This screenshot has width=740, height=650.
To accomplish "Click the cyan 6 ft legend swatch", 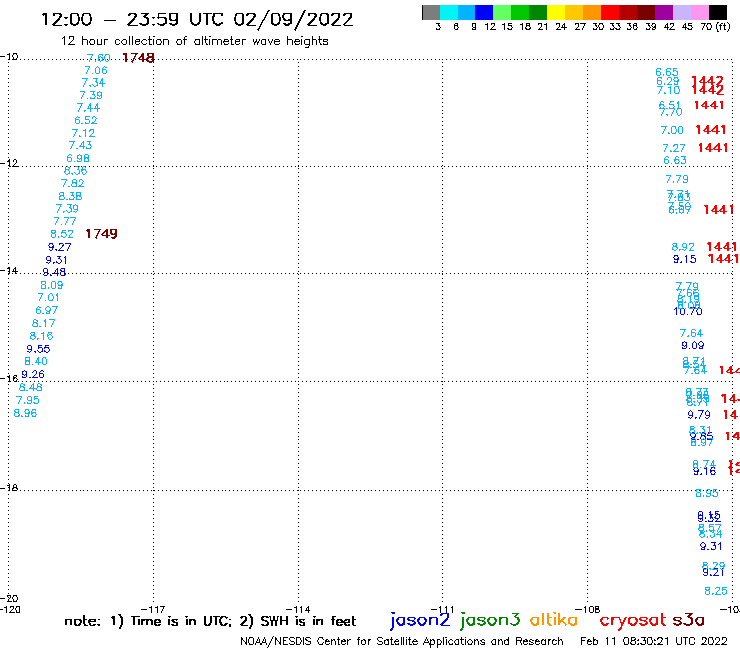I will [x=449, y=12].
